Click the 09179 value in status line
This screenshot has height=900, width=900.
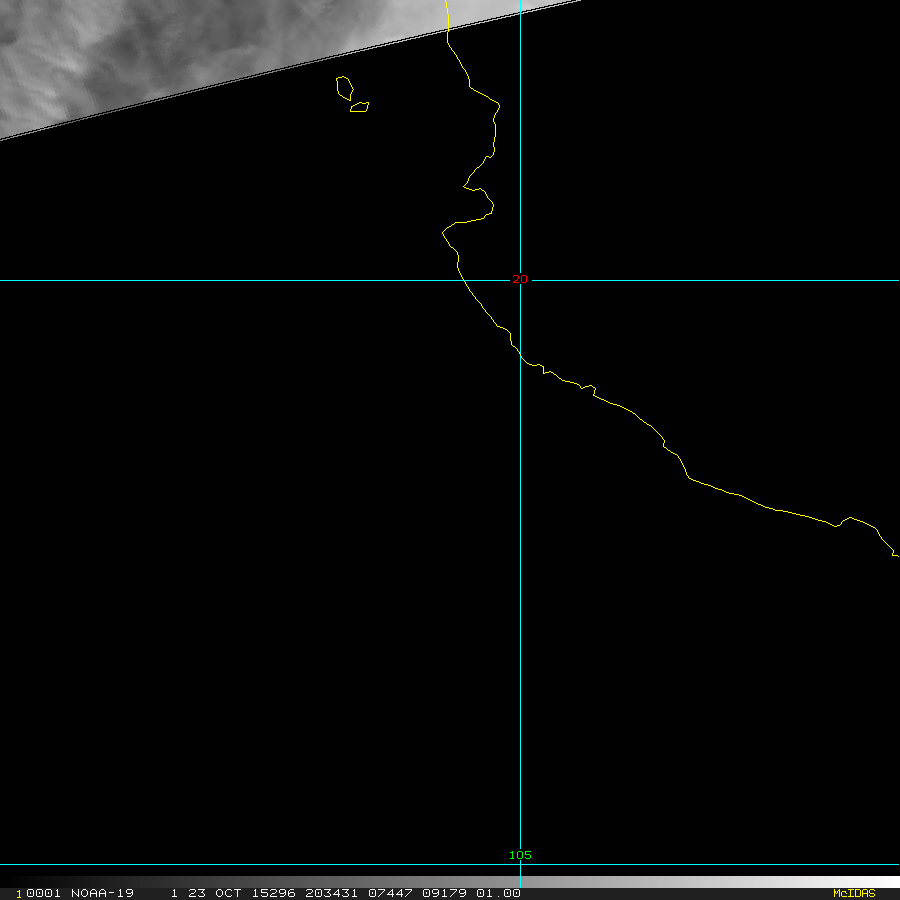coord(443,893)
